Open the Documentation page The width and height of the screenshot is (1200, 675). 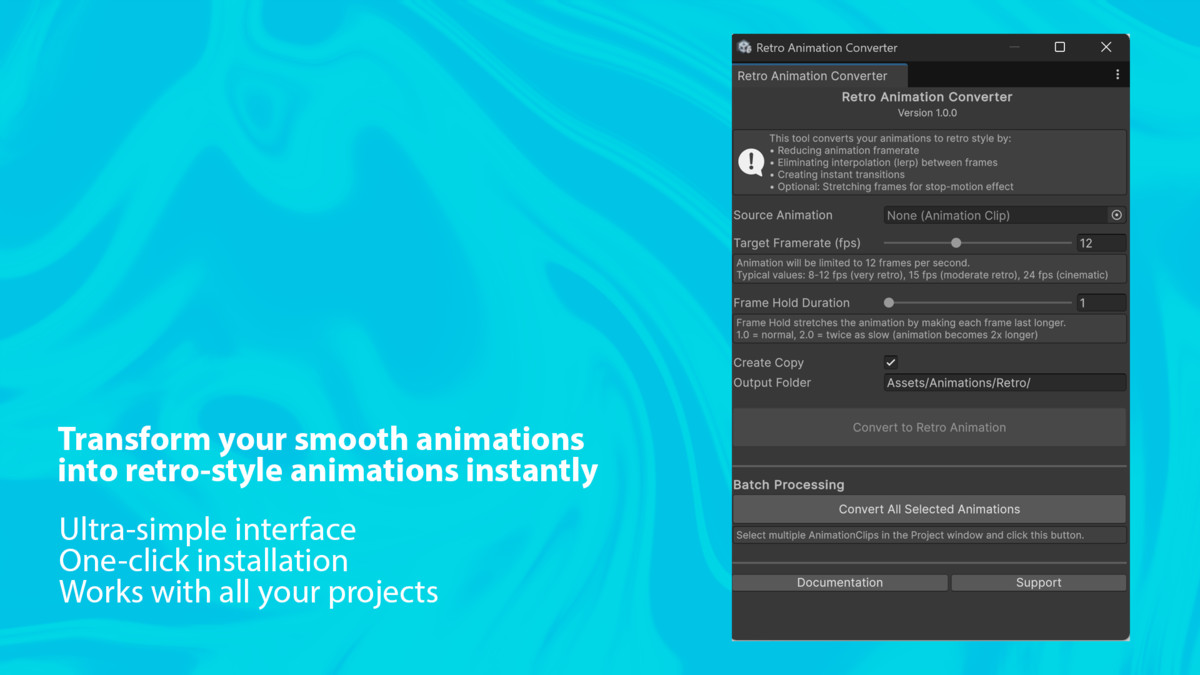point(839,582)
